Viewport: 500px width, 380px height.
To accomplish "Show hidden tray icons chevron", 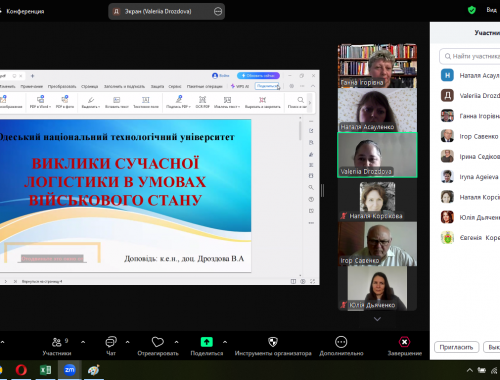I will point(470,370).
